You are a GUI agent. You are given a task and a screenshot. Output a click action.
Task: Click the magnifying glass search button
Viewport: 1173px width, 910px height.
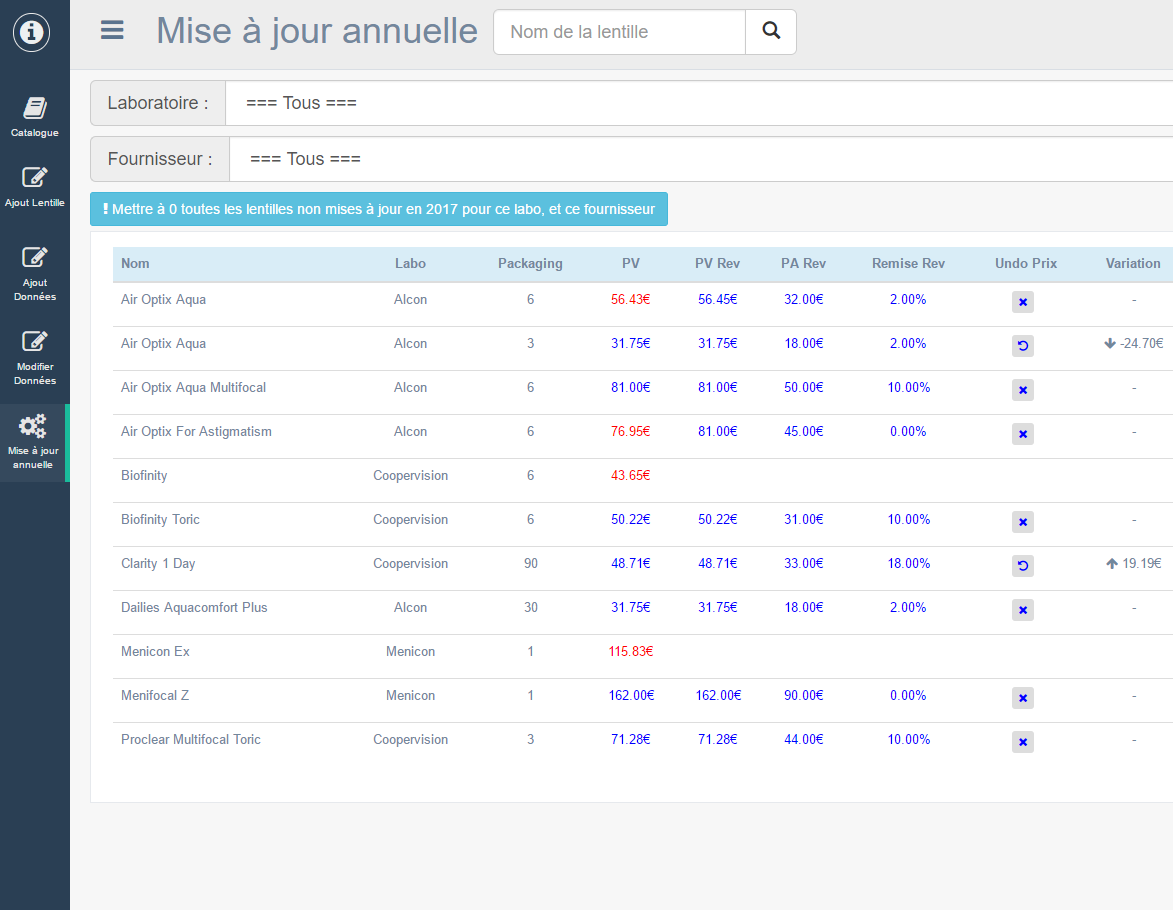770,32
